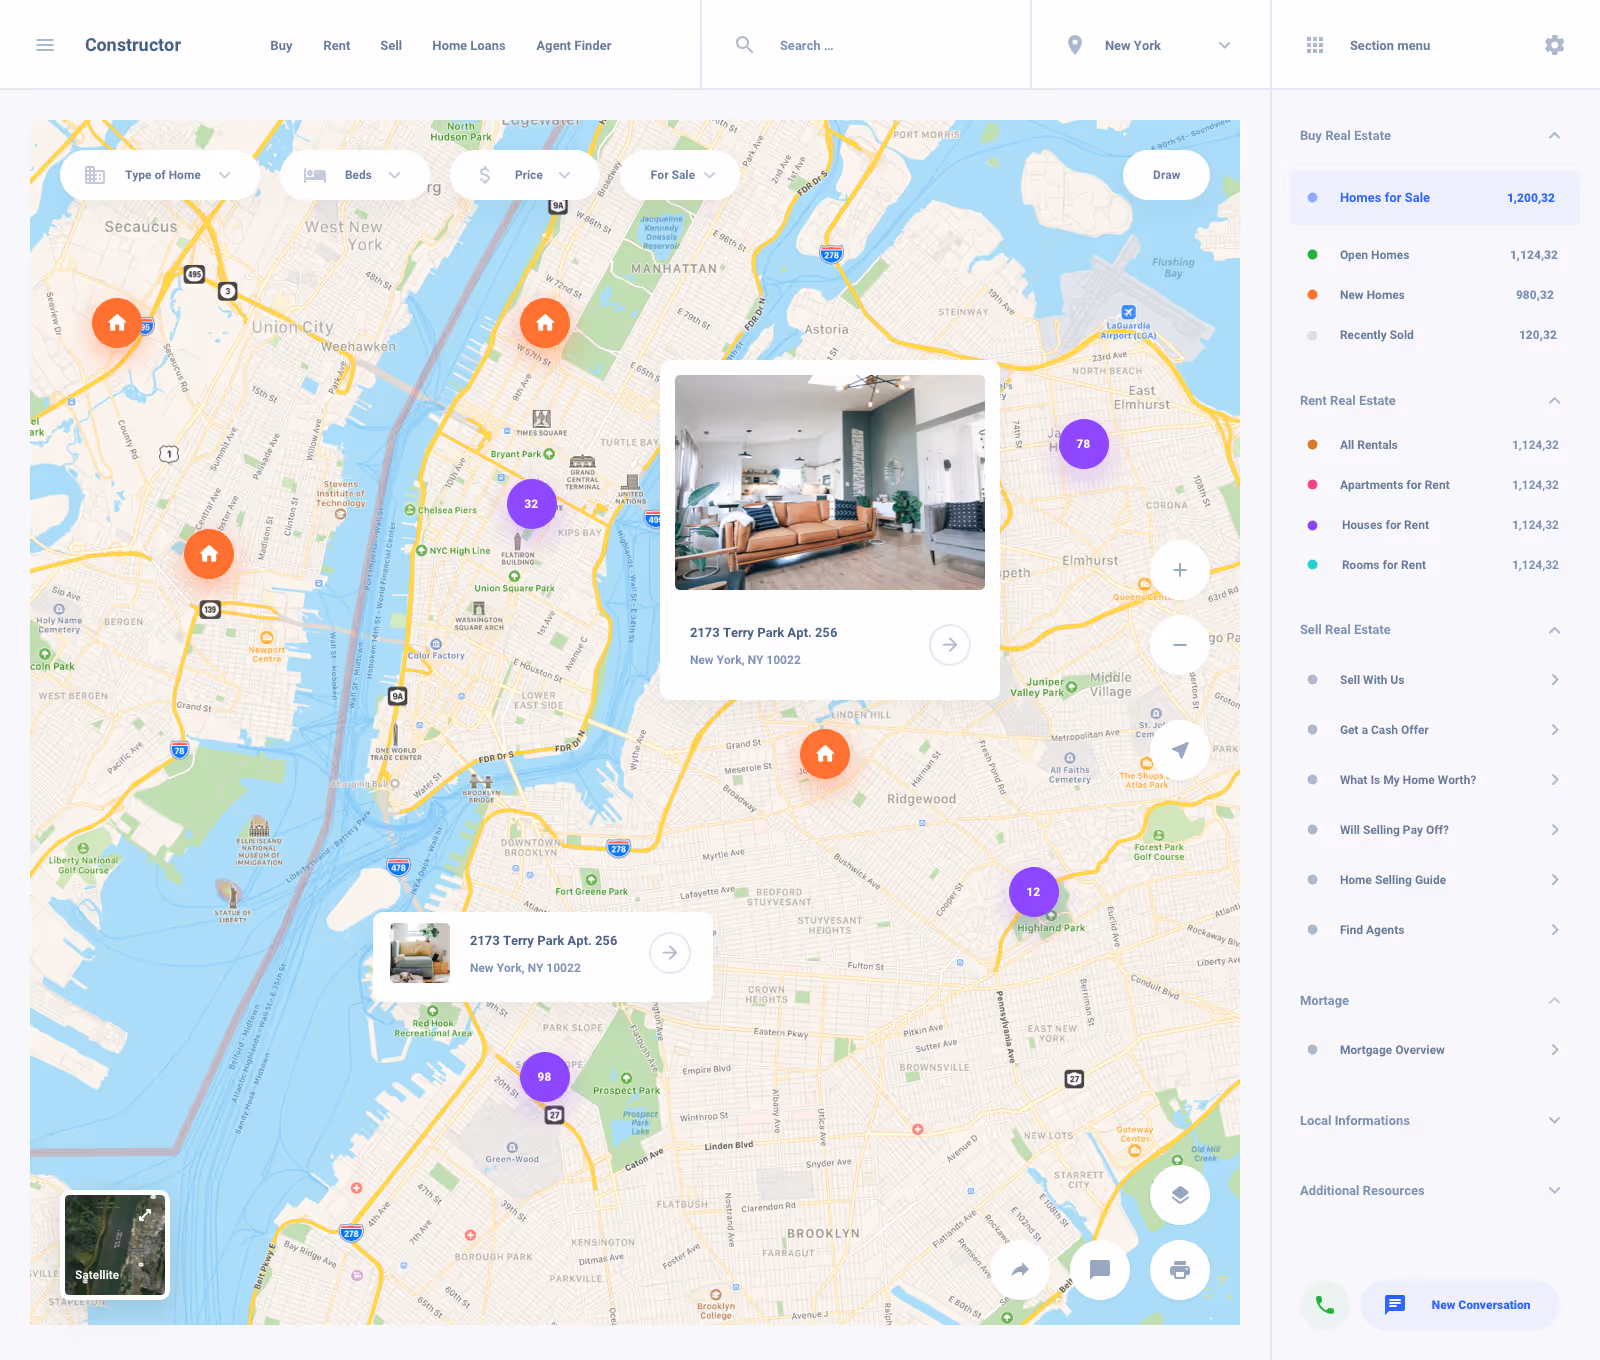Switch to Satellite view thumbnail
The height and width of the screenshot is (1360, 1600).
pos(114,1245)
